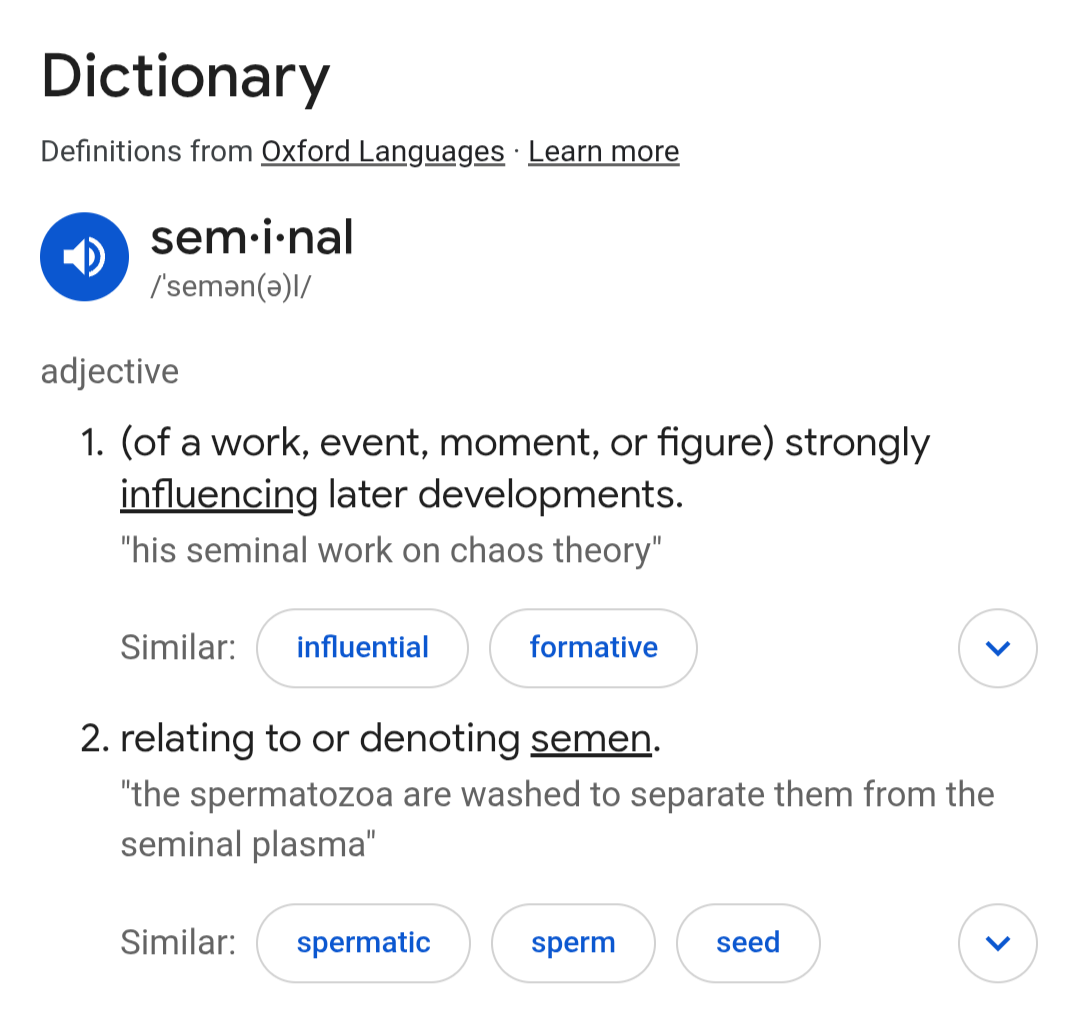Screen dimensions: 1080x1012
Task: Click the Dictionary heading
Action: tap(185, 78)
